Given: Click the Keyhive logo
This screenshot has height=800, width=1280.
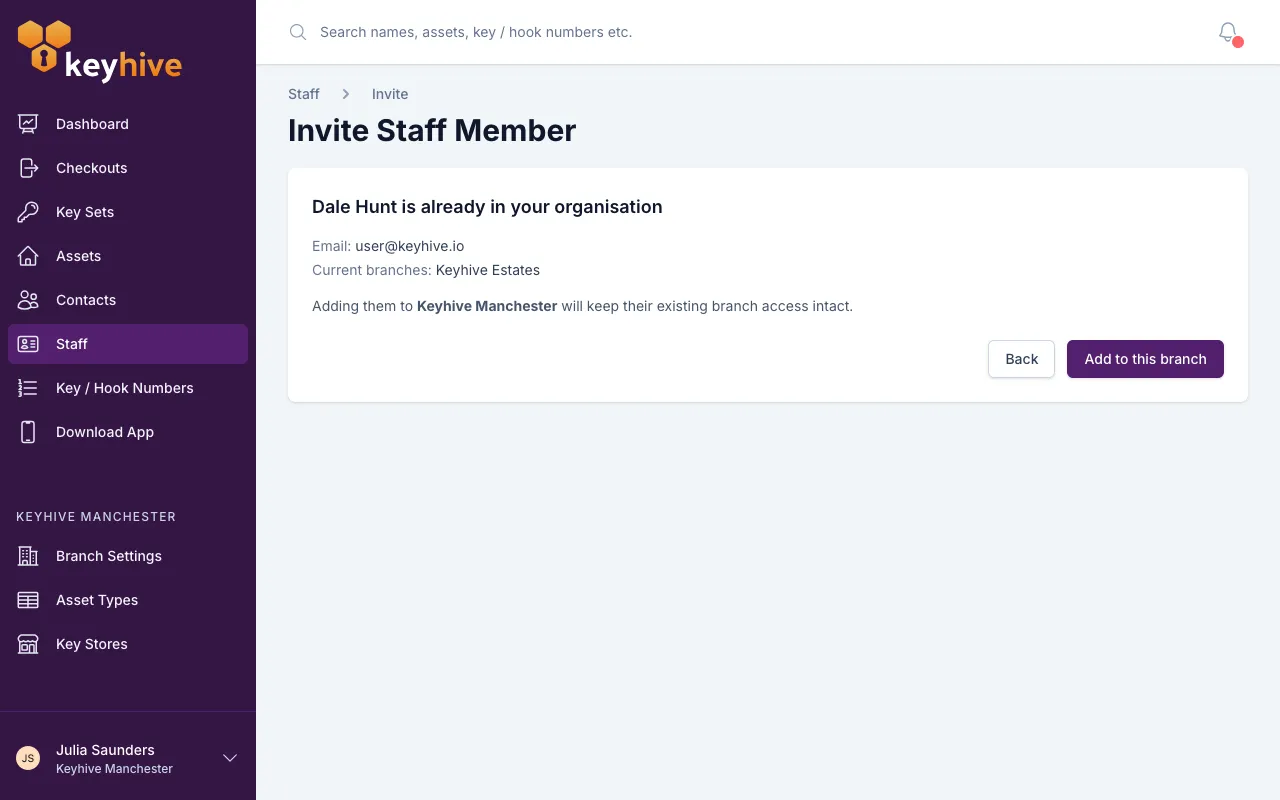Looking at the screenshot, I should point(99,50).
